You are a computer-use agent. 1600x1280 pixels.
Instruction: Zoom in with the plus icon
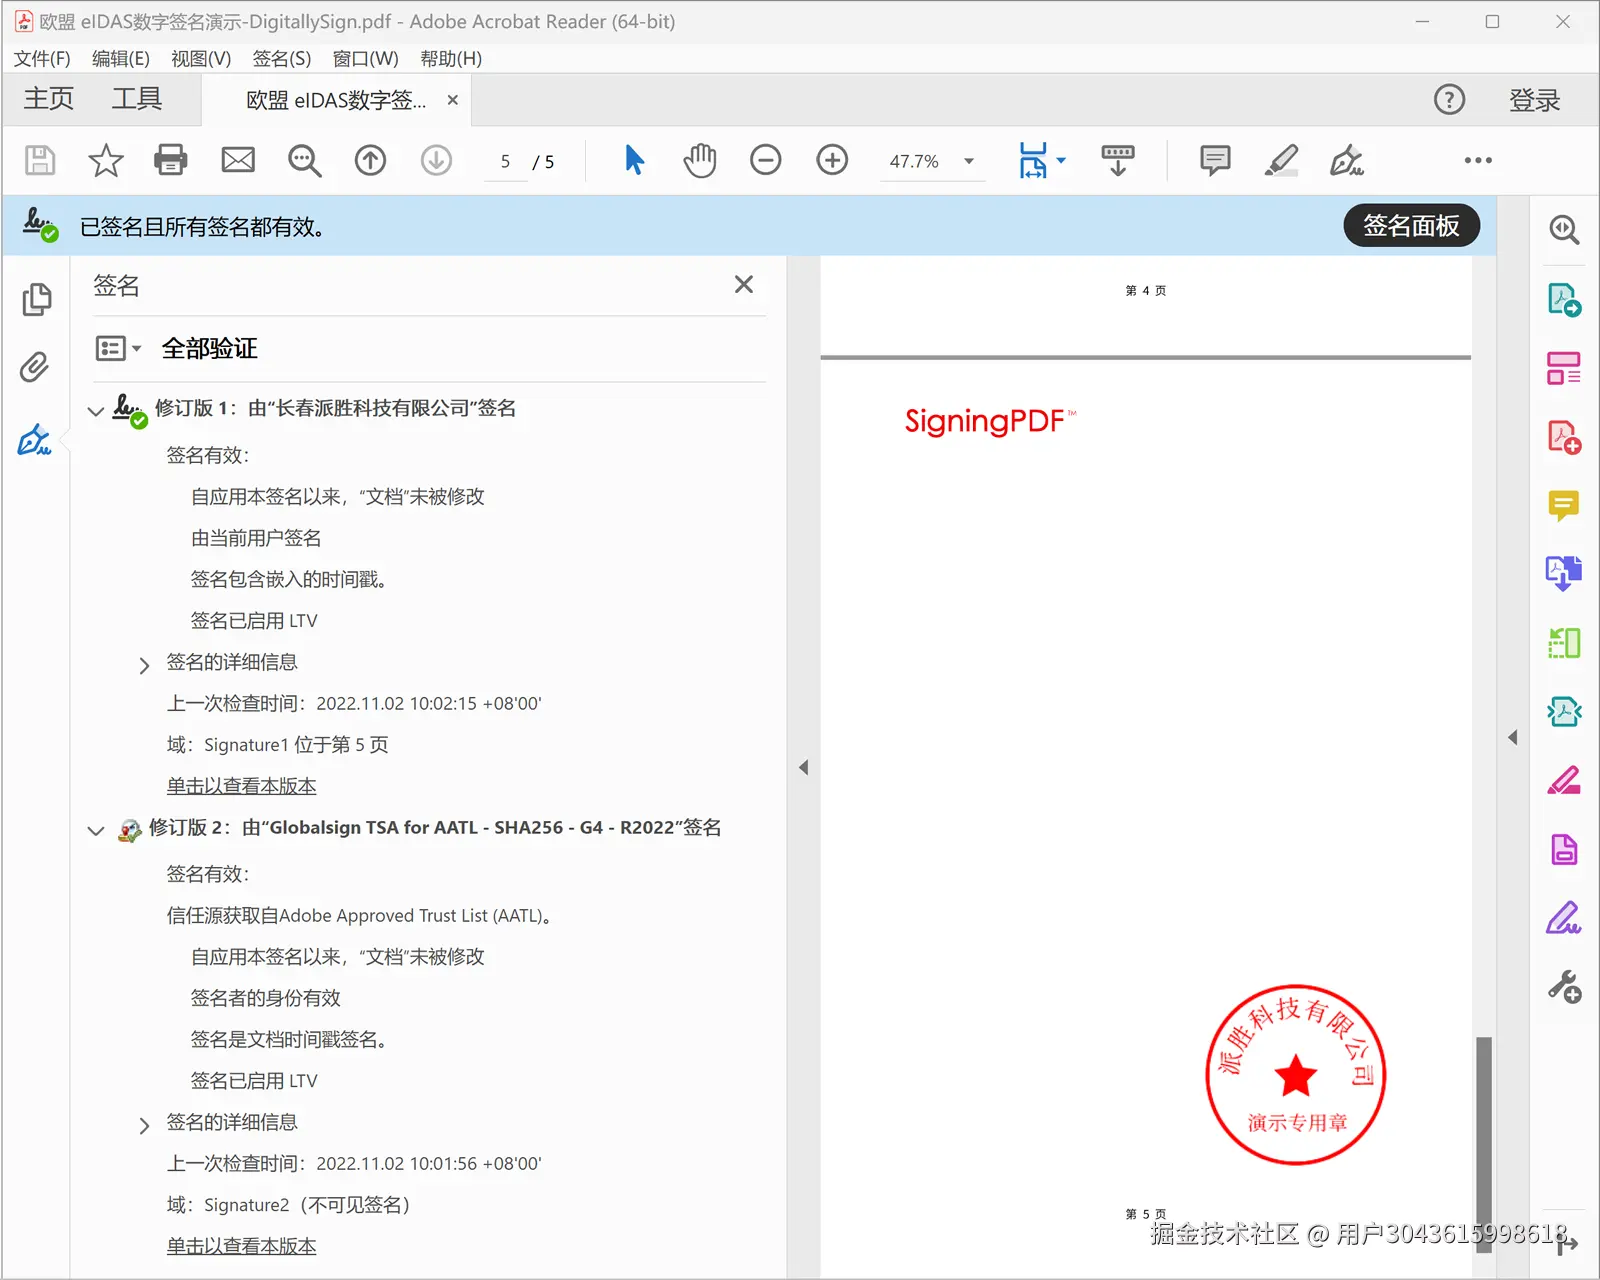coord(832,160)
